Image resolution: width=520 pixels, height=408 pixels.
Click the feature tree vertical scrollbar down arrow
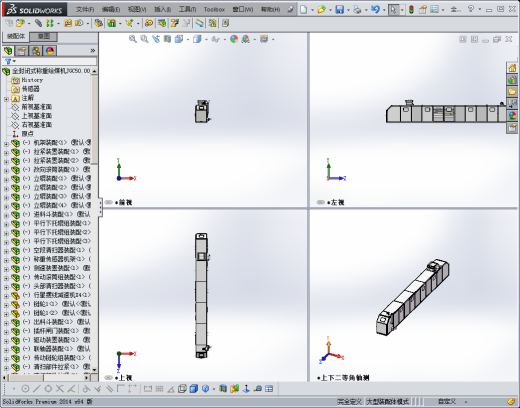coord(94,370)
